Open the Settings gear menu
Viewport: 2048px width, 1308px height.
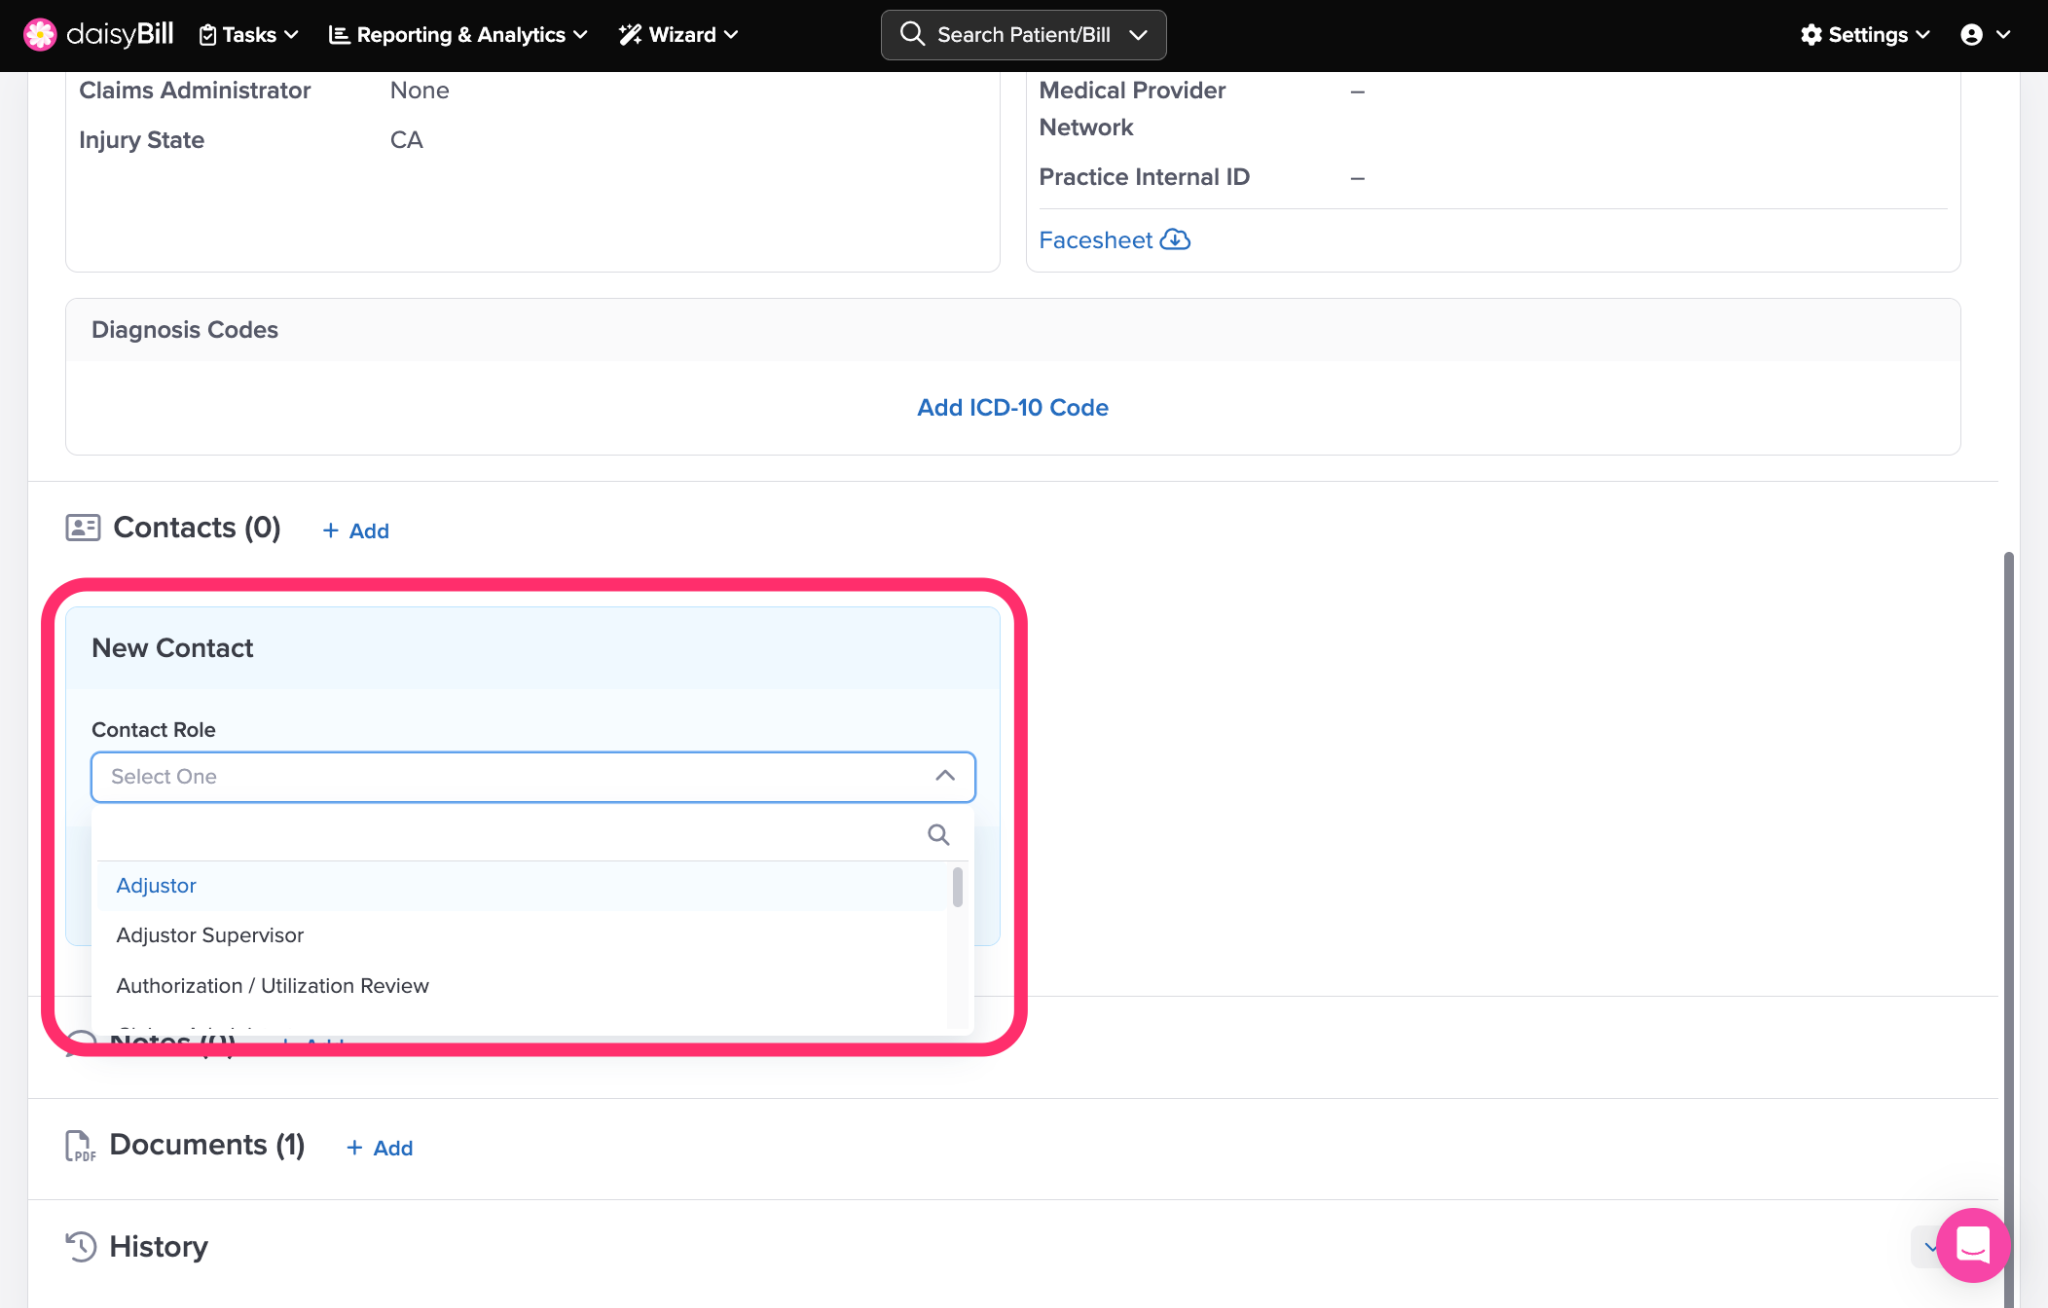1864,35
